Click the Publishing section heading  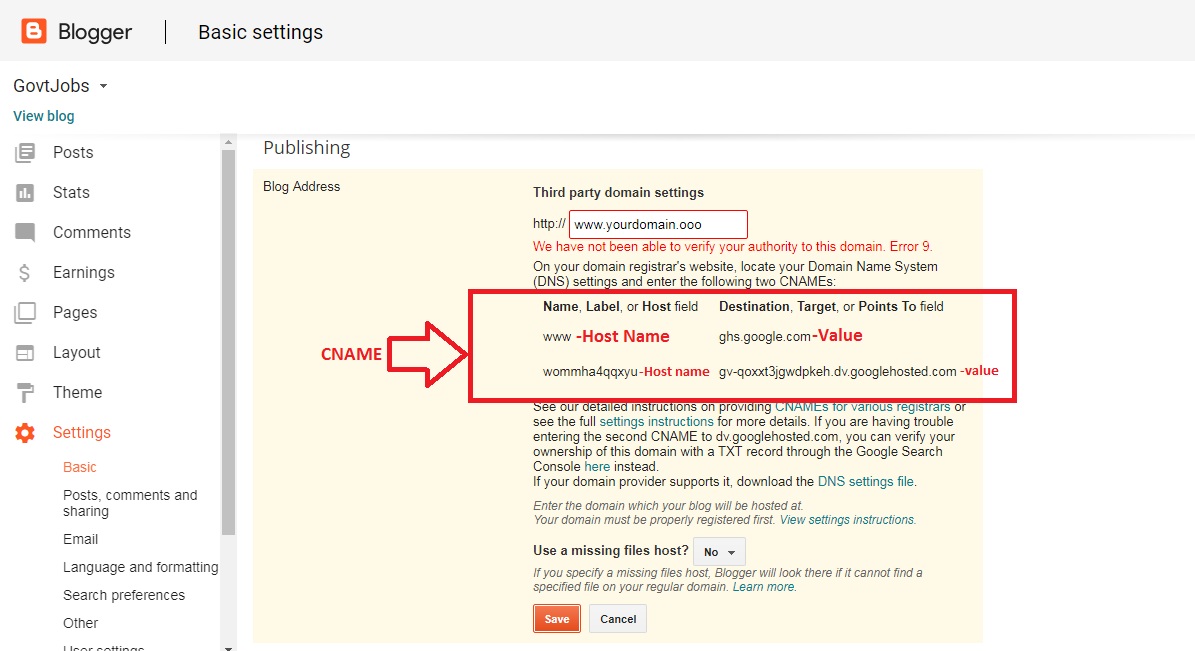pyautogui.click(x=306, y=148)
